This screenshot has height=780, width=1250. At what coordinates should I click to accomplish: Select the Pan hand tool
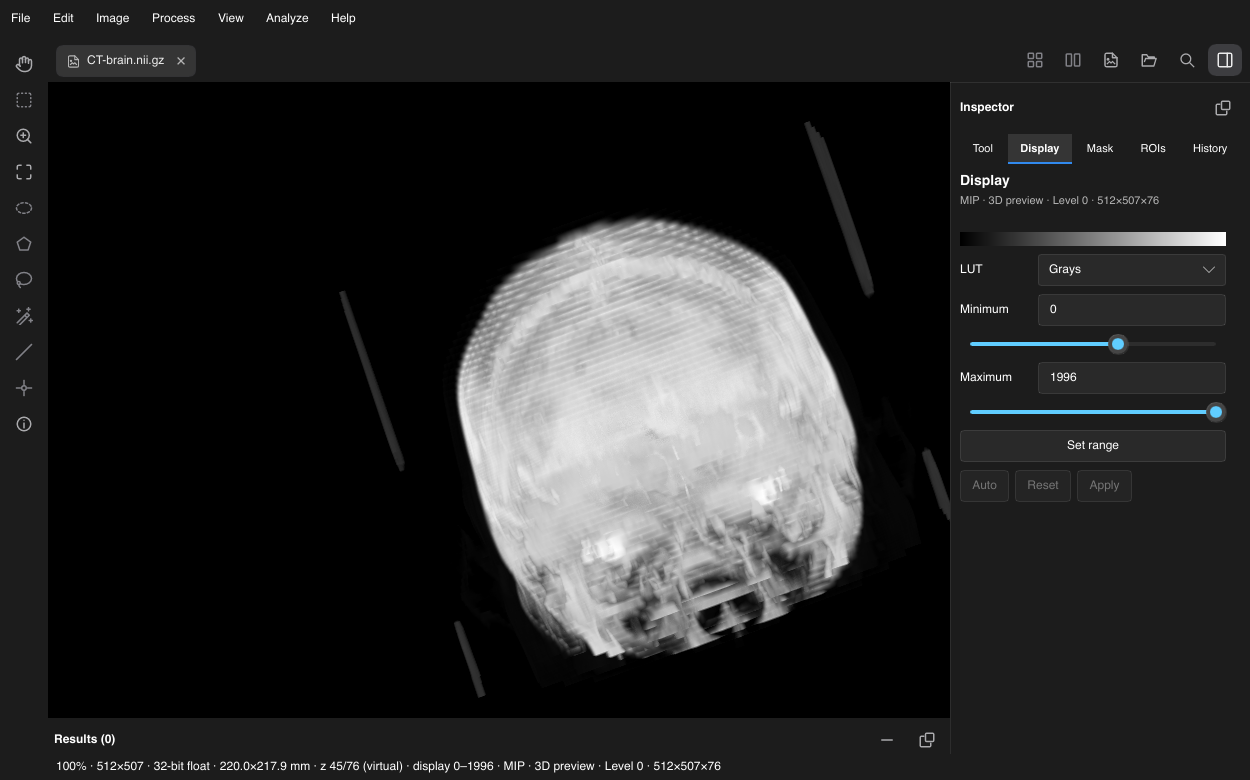pos(24,64)
